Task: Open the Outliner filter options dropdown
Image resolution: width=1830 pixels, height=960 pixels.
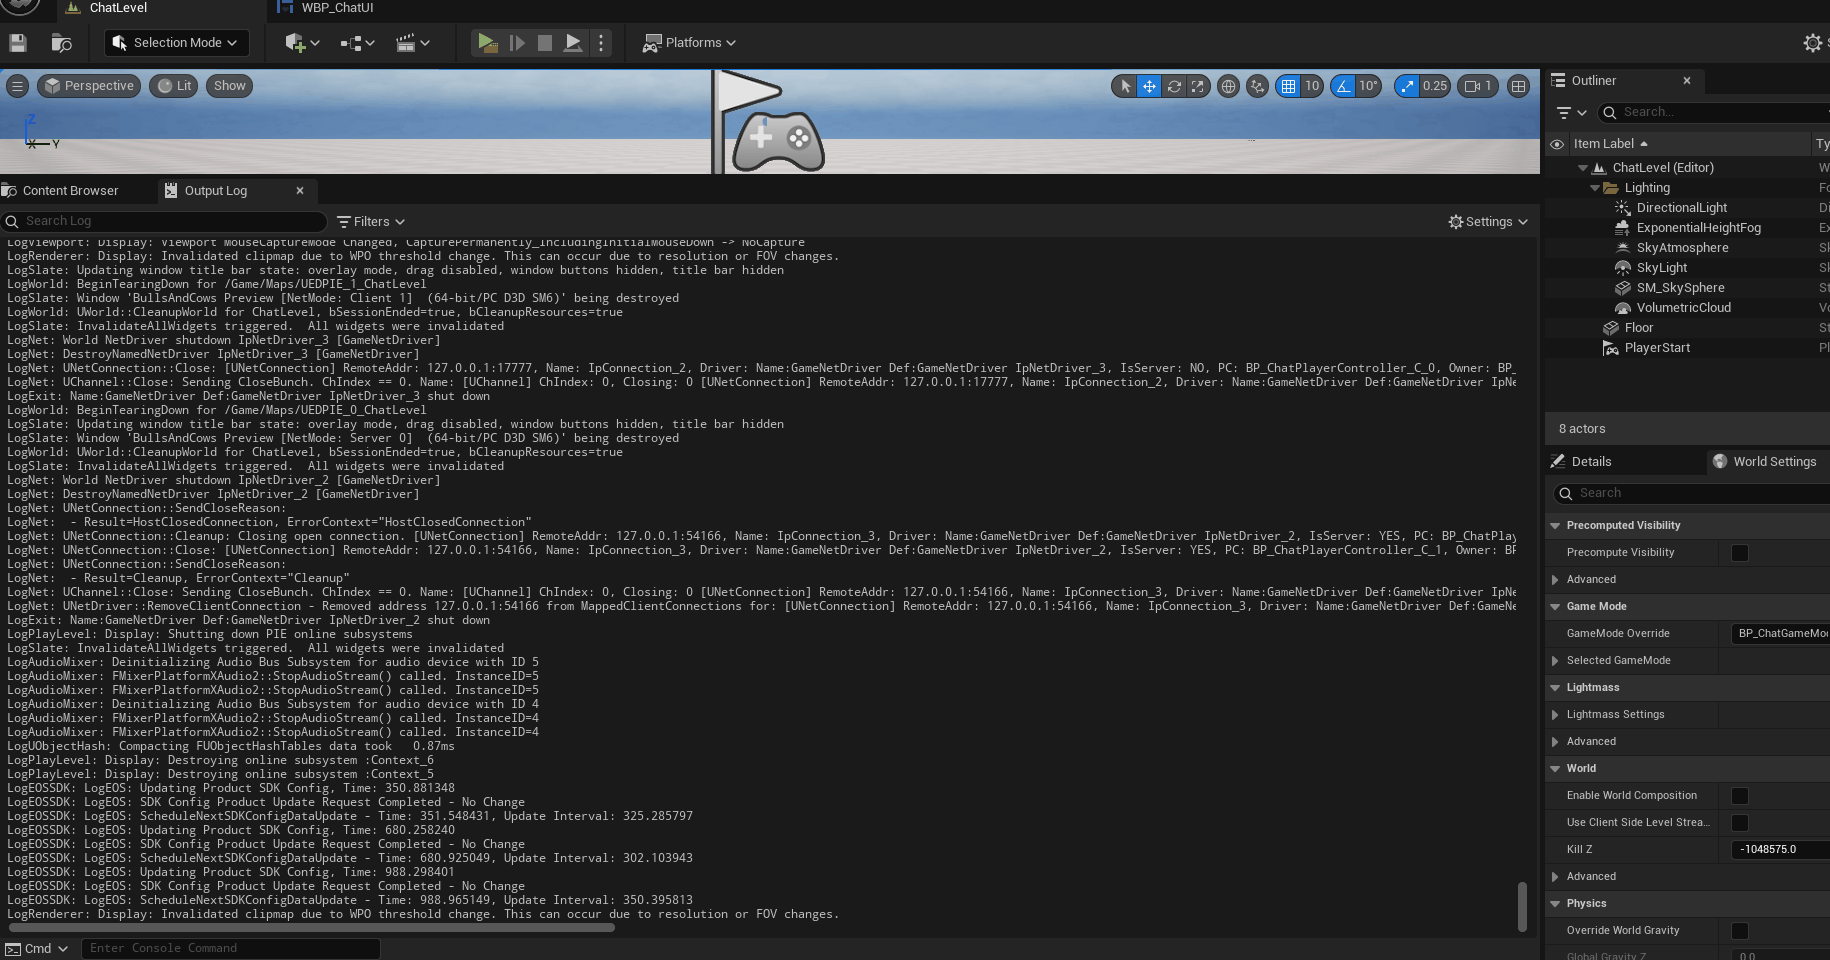Action: (x=1571, y=113)
